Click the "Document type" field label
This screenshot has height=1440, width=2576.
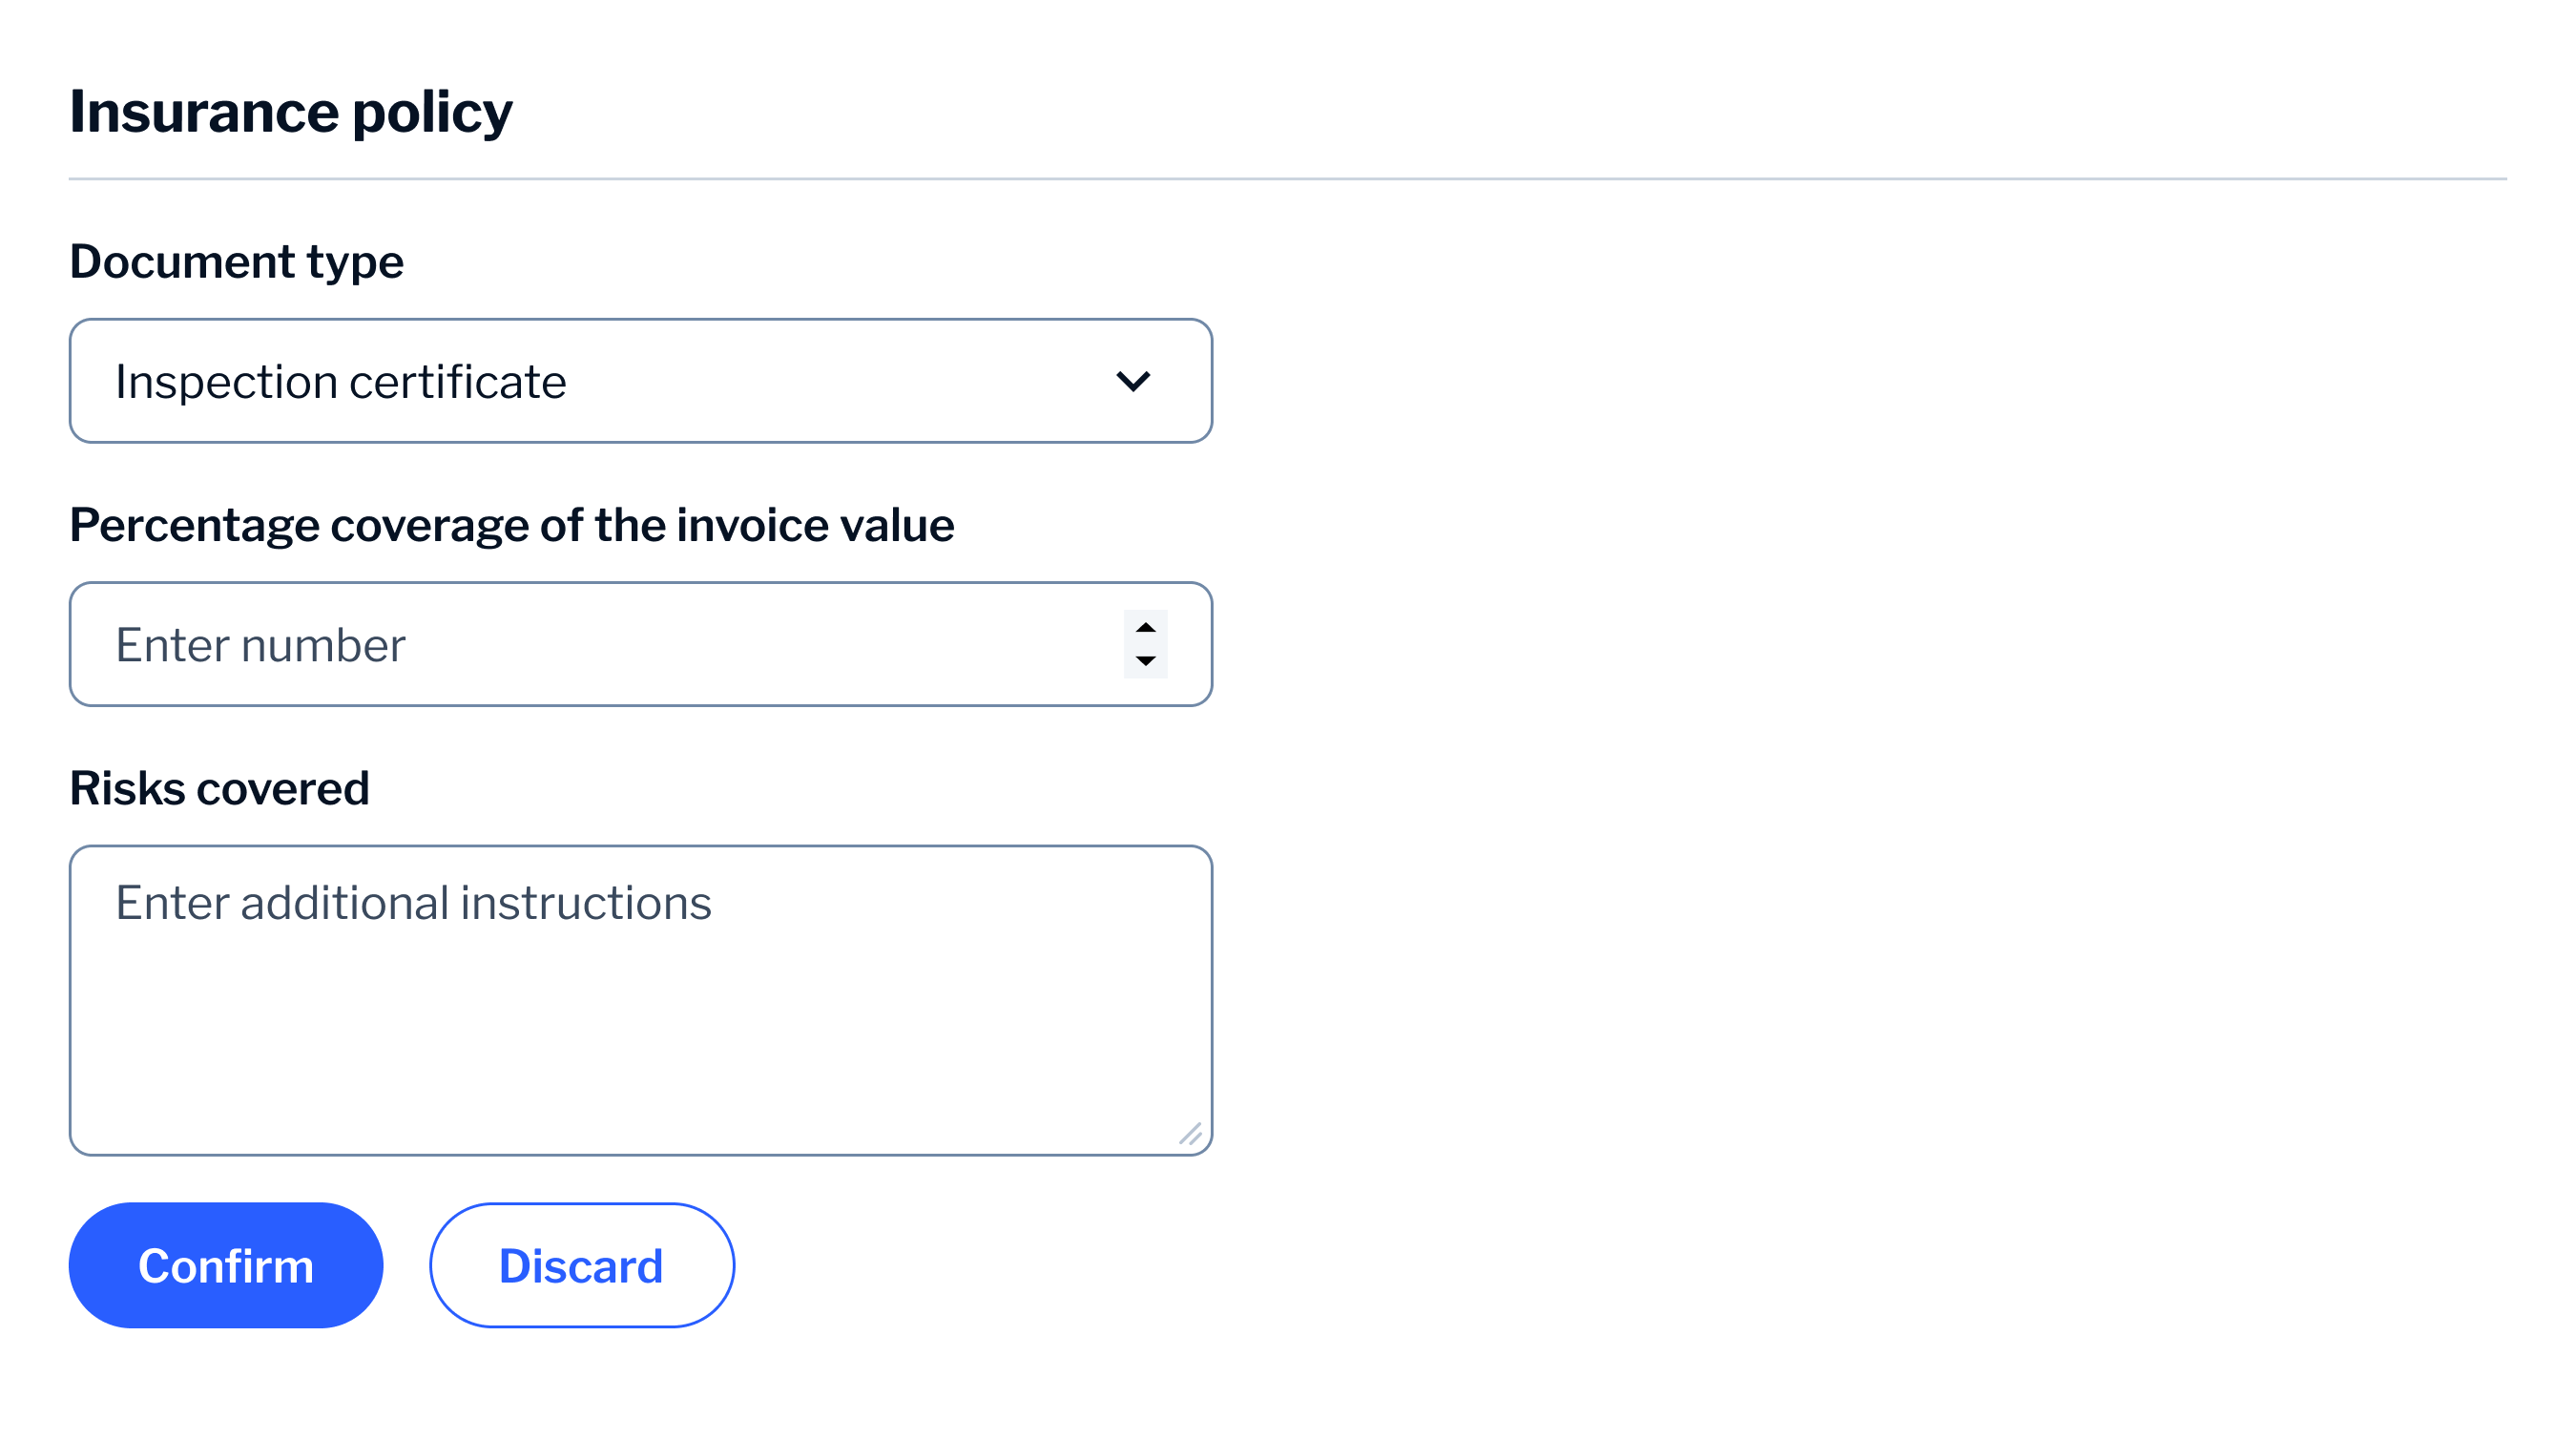click(x=236, y=262)
